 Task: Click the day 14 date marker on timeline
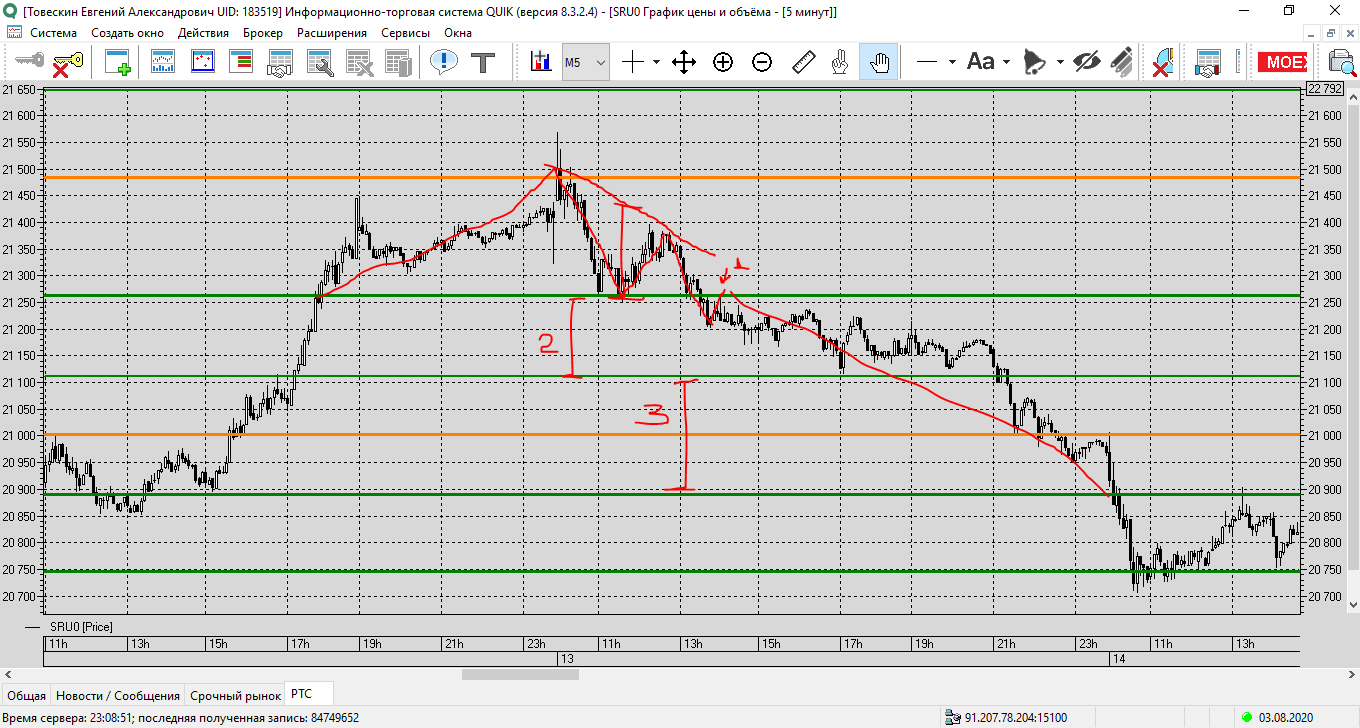click(1119, 659)
